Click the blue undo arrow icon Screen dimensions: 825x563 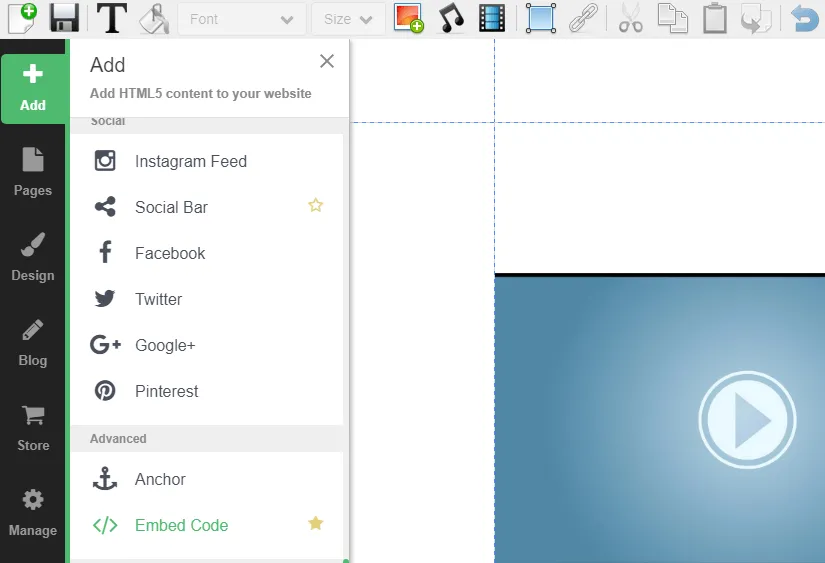point(804,18)
